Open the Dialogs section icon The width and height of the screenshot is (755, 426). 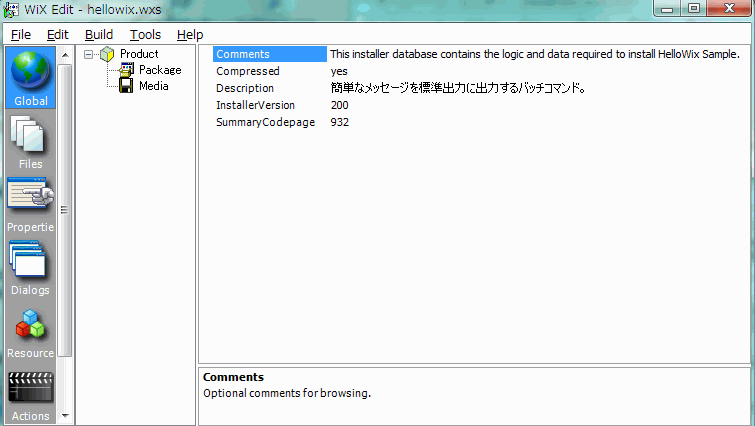tap(27, 260)
